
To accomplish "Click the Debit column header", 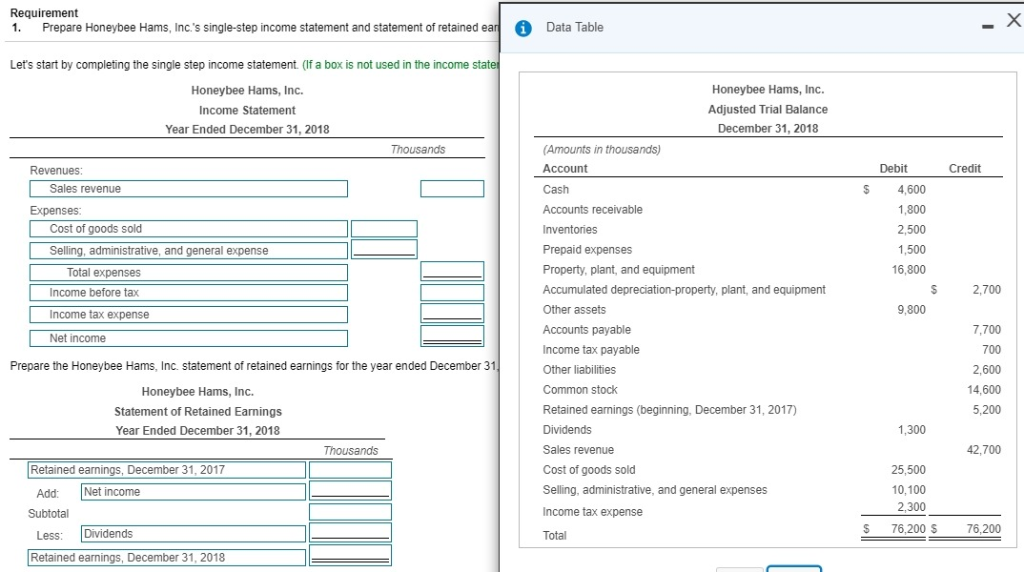I will 893,168.
